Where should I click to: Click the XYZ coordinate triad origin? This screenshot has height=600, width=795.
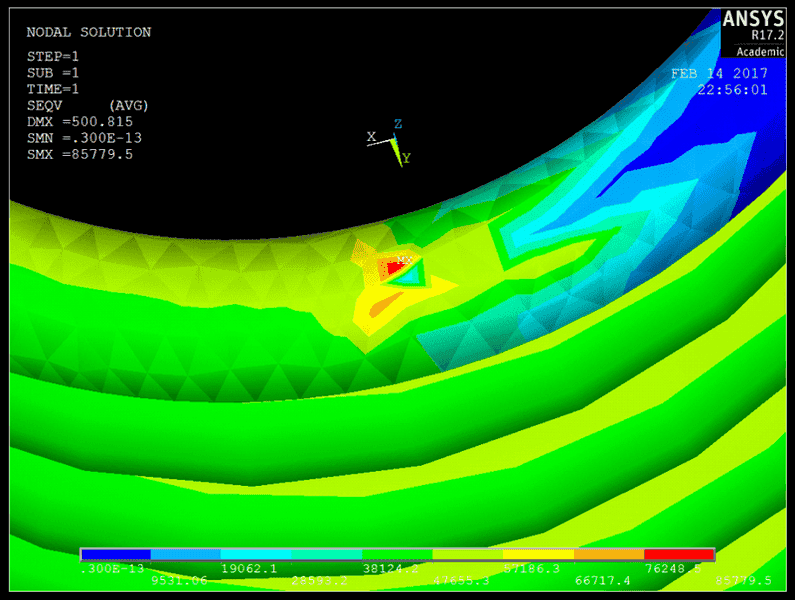point(393,140)
